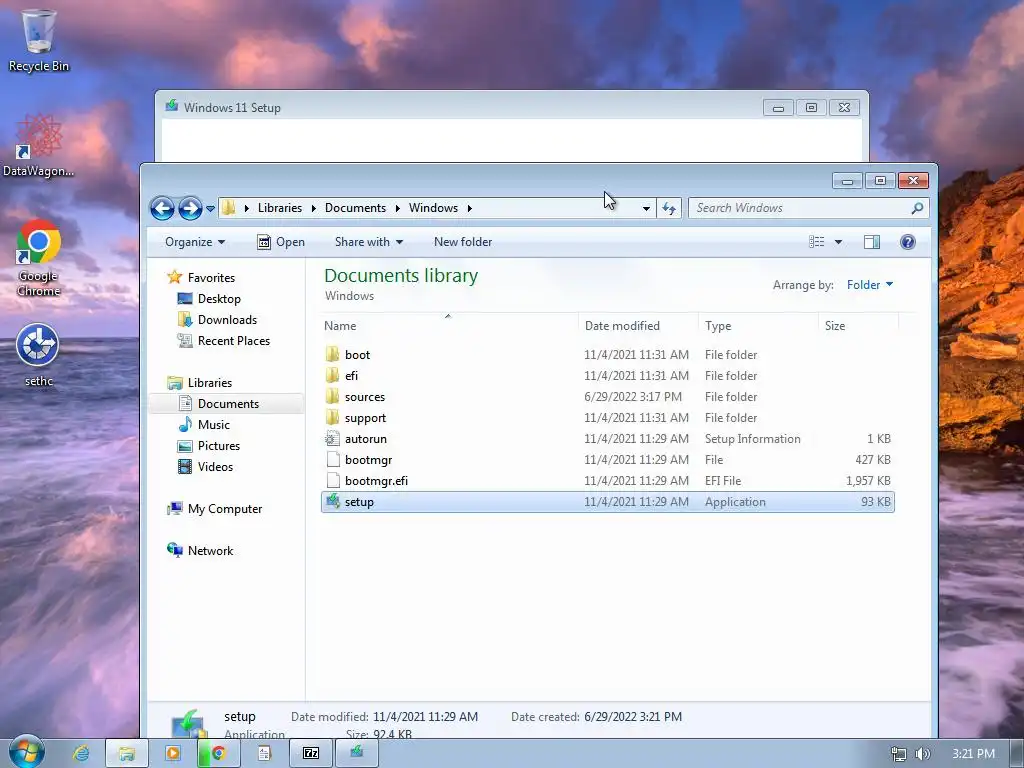
Task: Select the efi folder icon
Action: (x=332, y=376)
